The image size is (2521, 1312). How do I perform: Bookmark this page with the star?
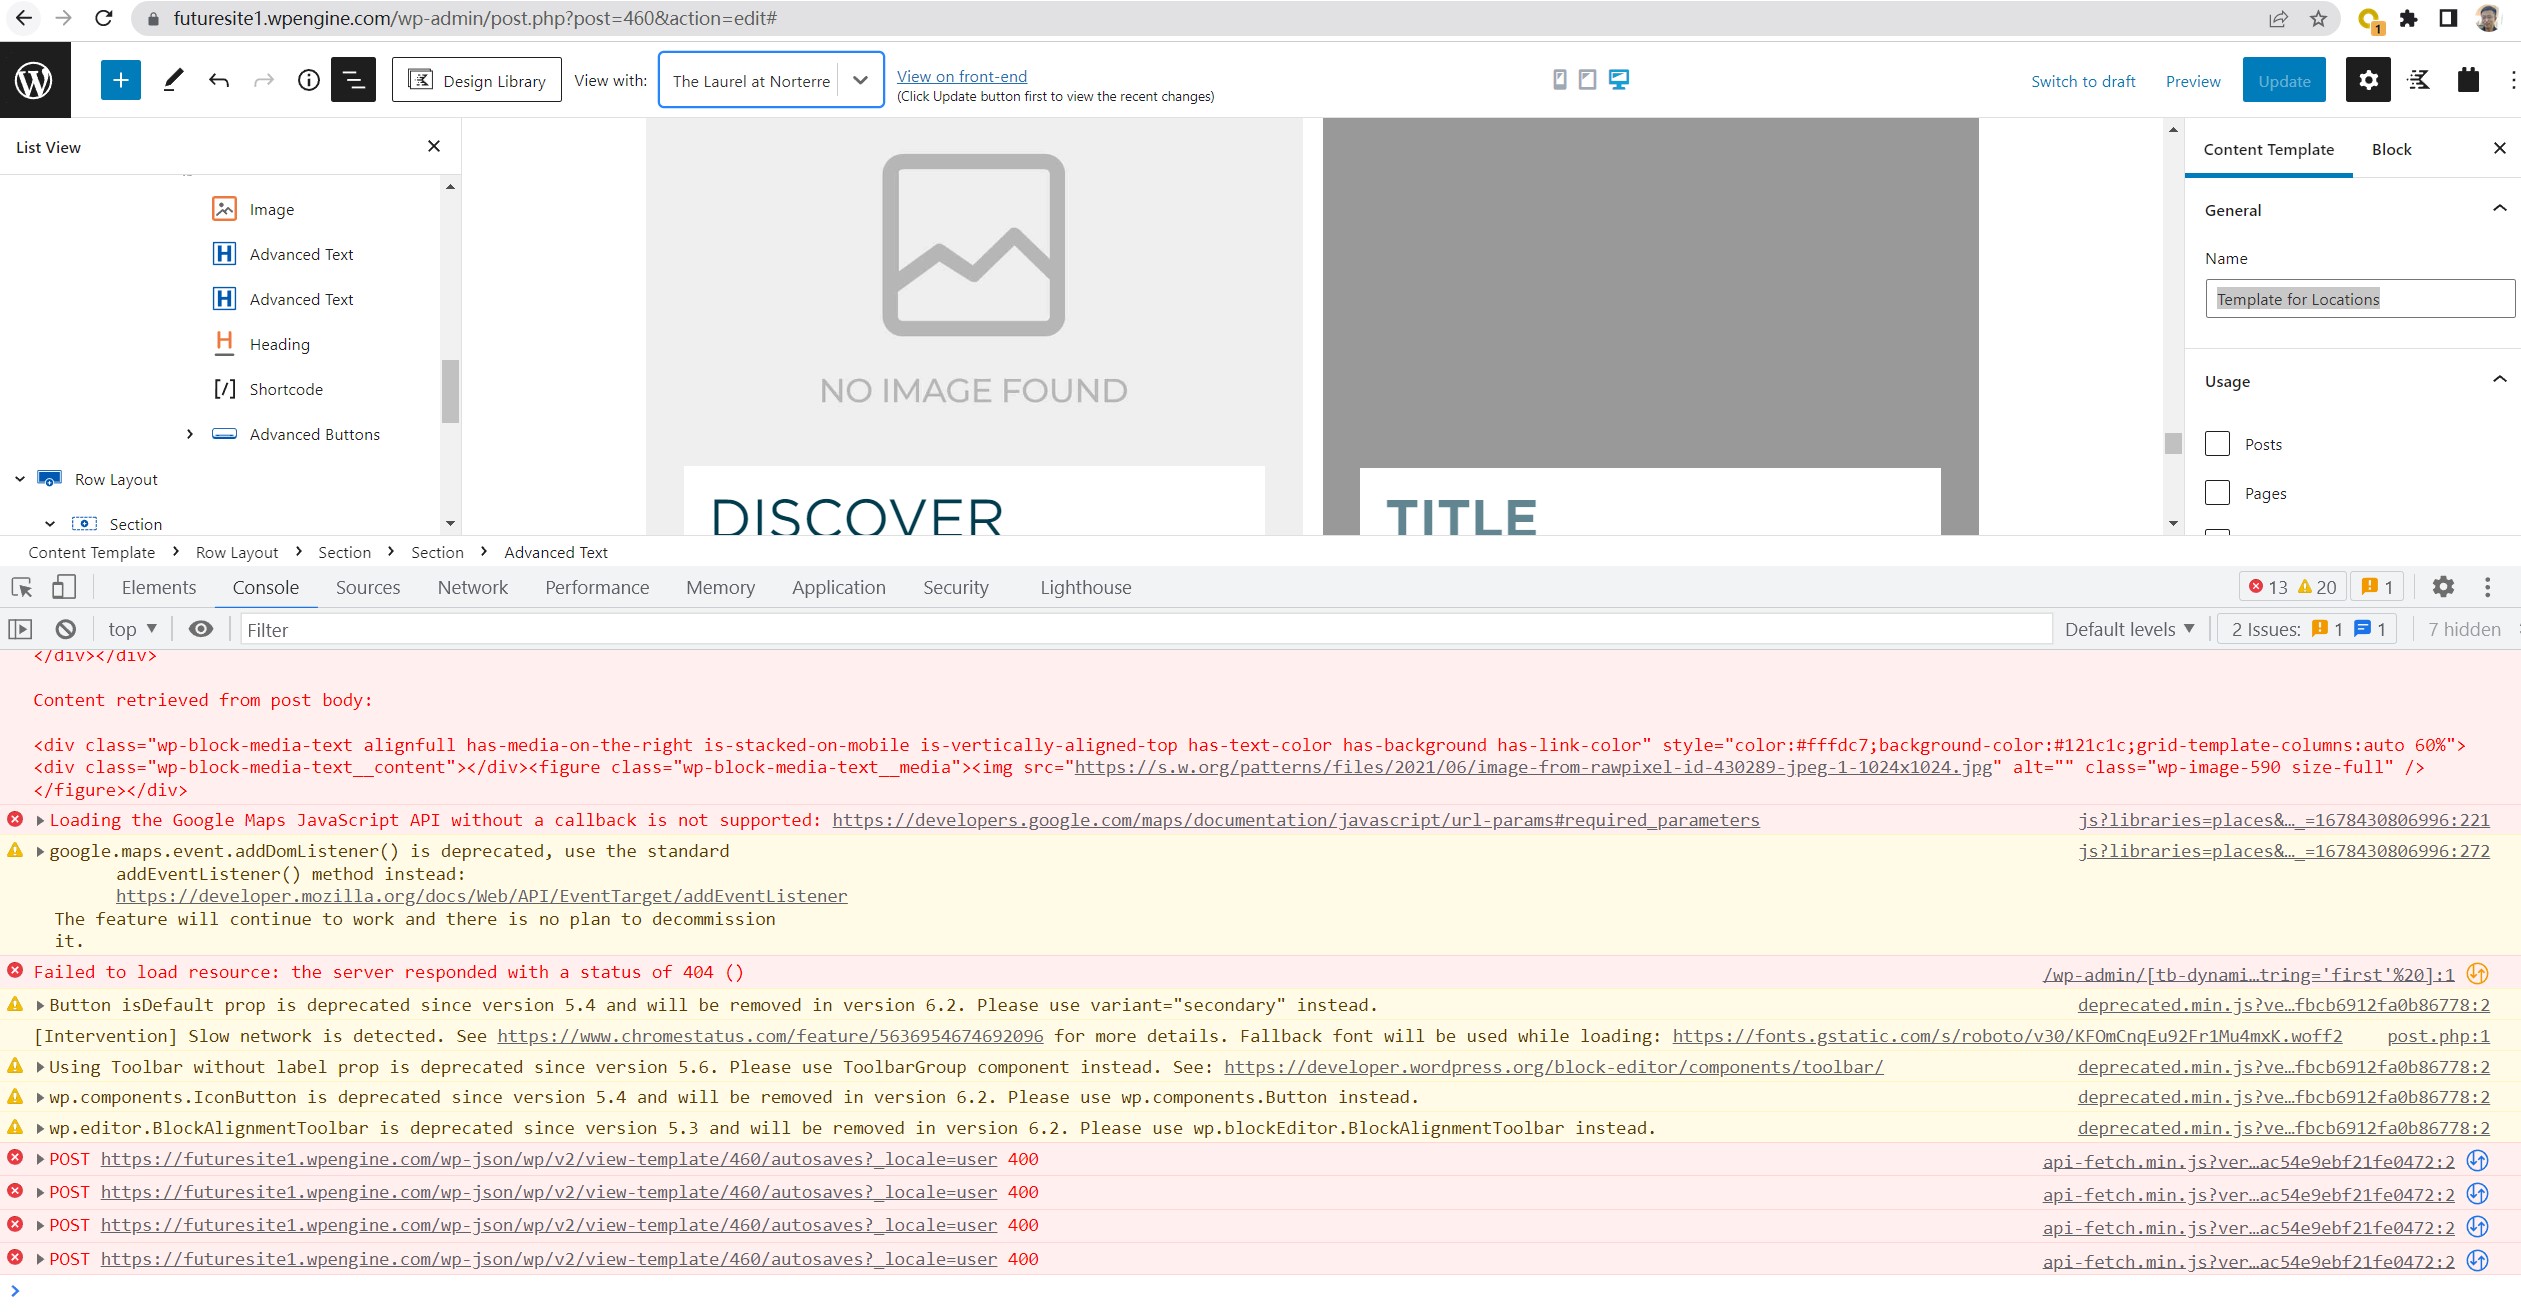2318,18
